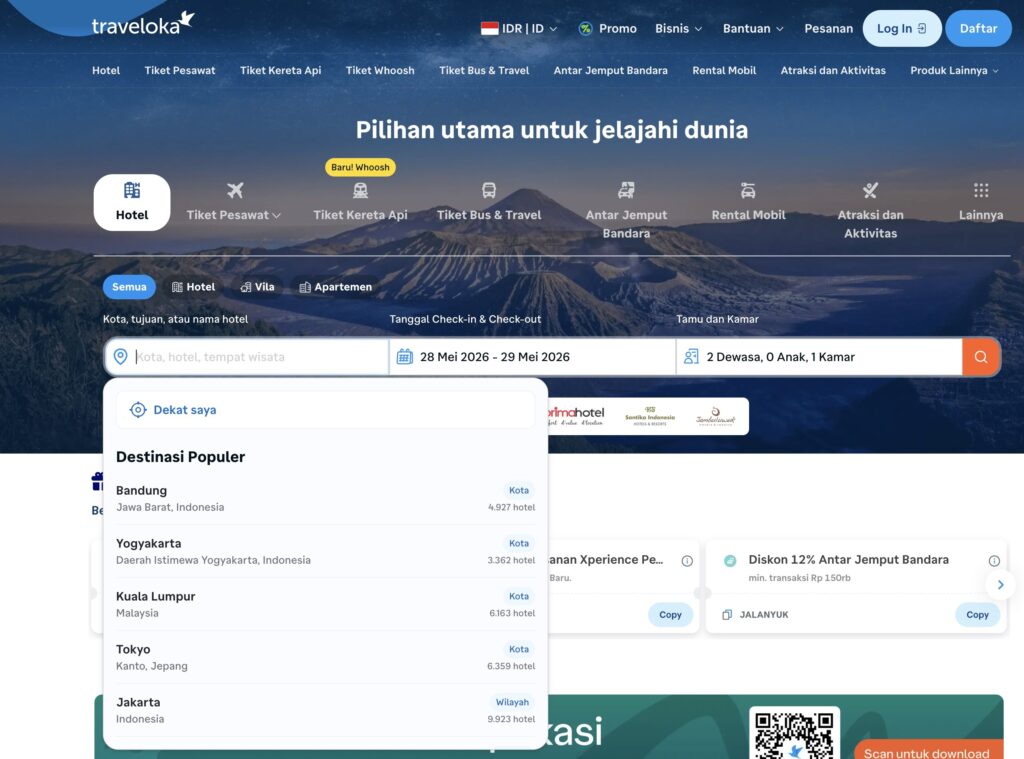Click the Traveloka logo
The height and width of the screenshot is (759, 1024).
pyautogui.click(x=142, y=24)
